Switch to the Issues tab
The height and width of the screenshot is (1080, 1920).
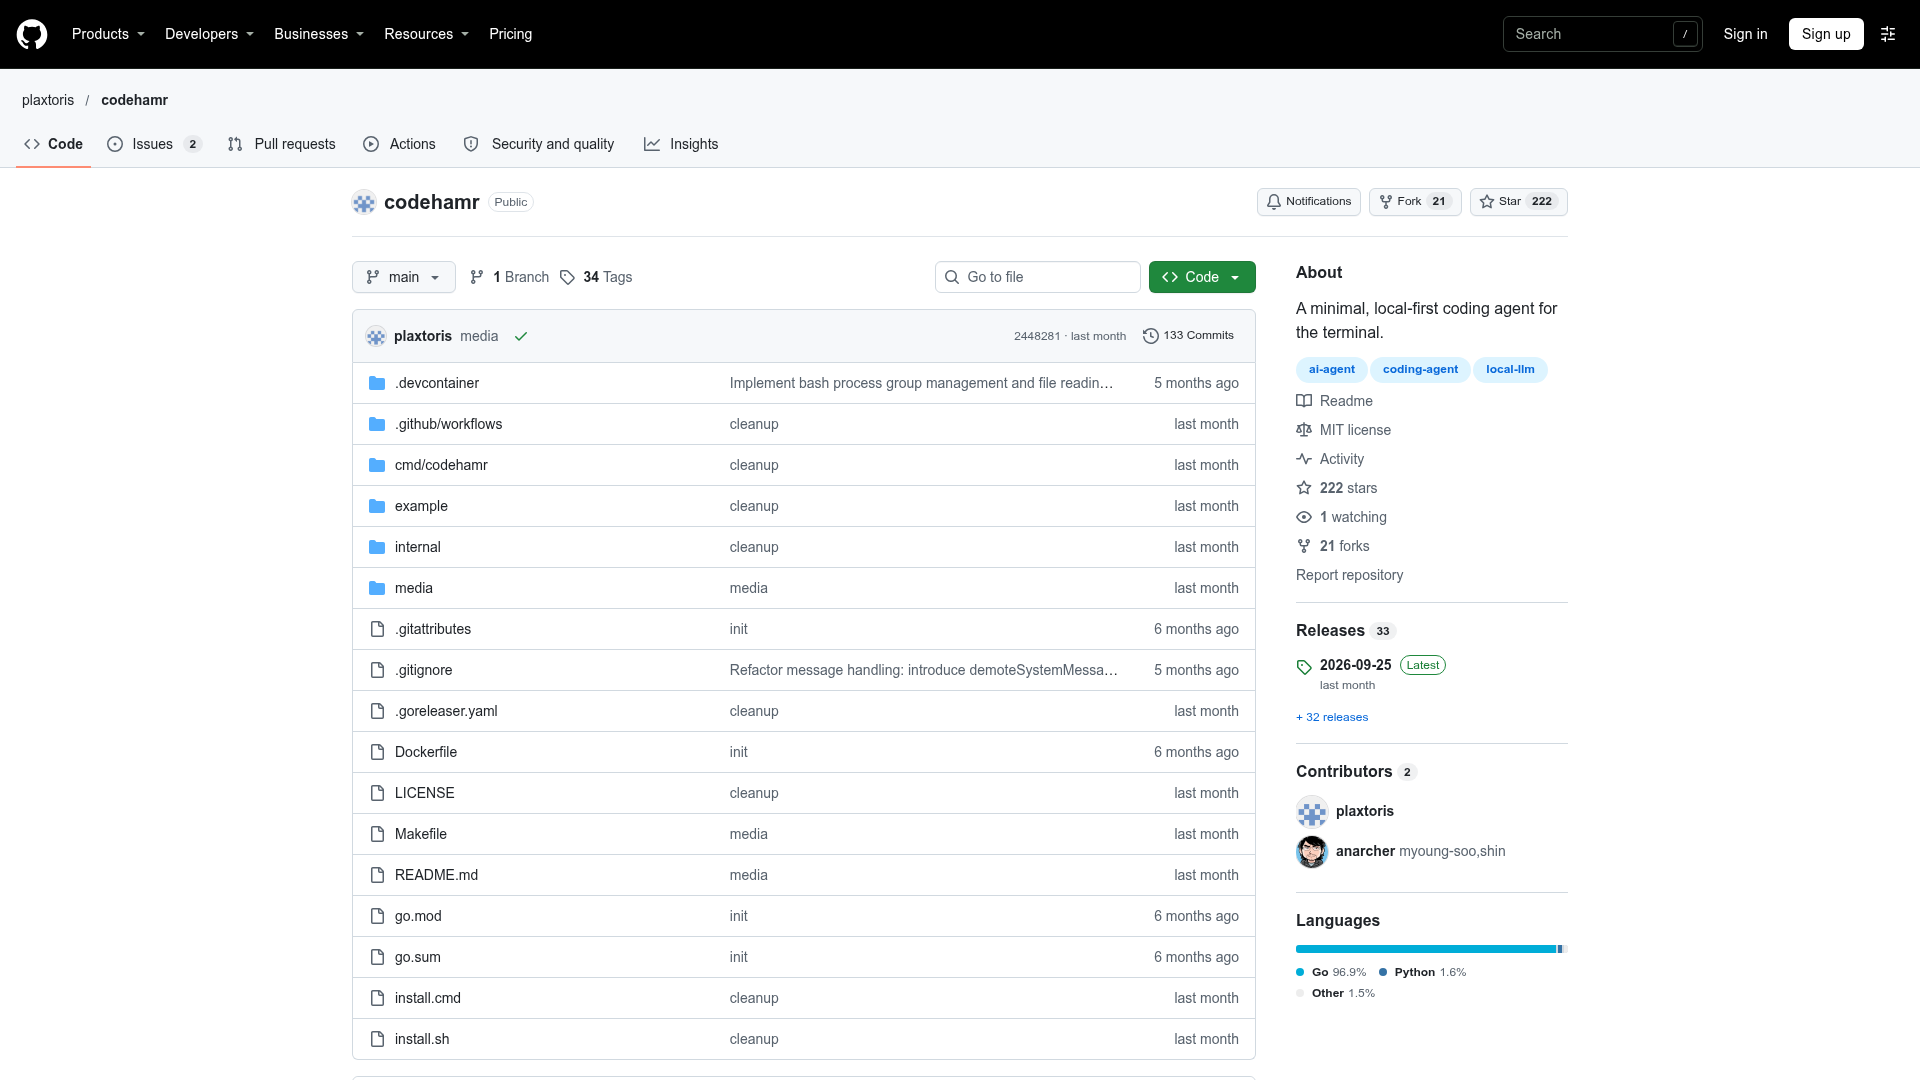[154, 144]
